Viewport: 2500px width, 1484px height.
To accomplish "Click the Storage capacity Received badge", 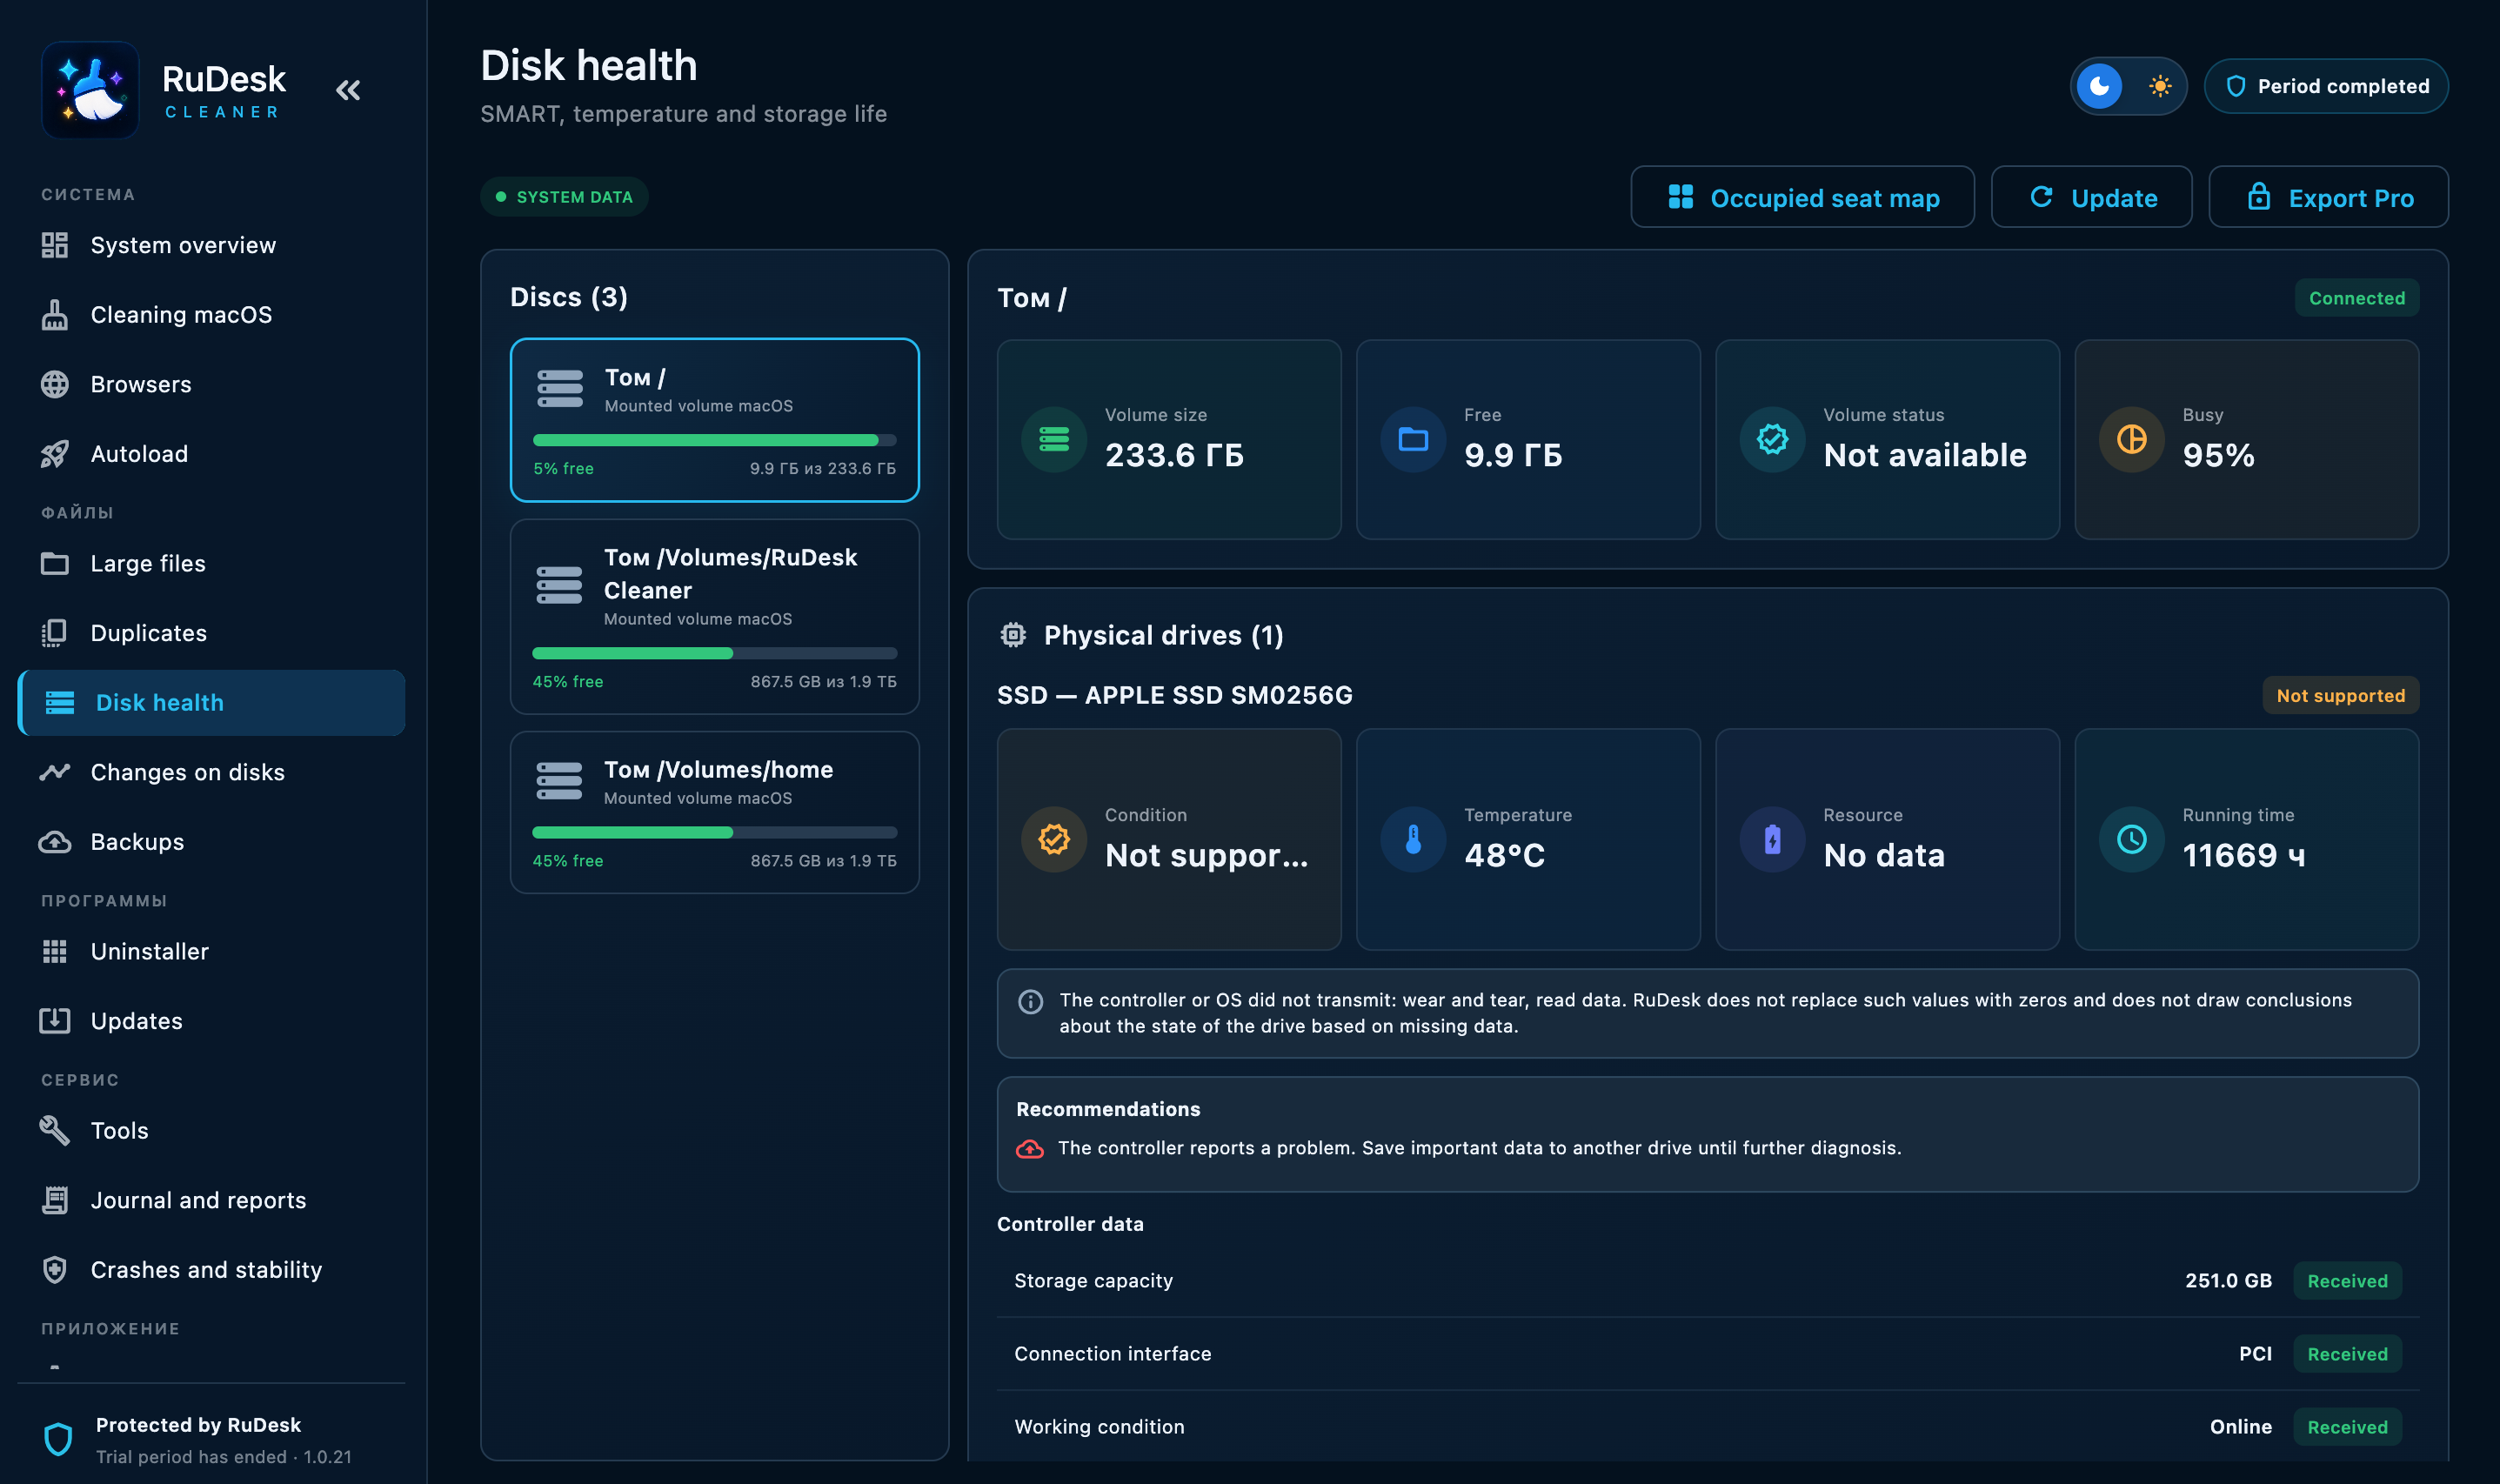I will click(2347, 1281).
